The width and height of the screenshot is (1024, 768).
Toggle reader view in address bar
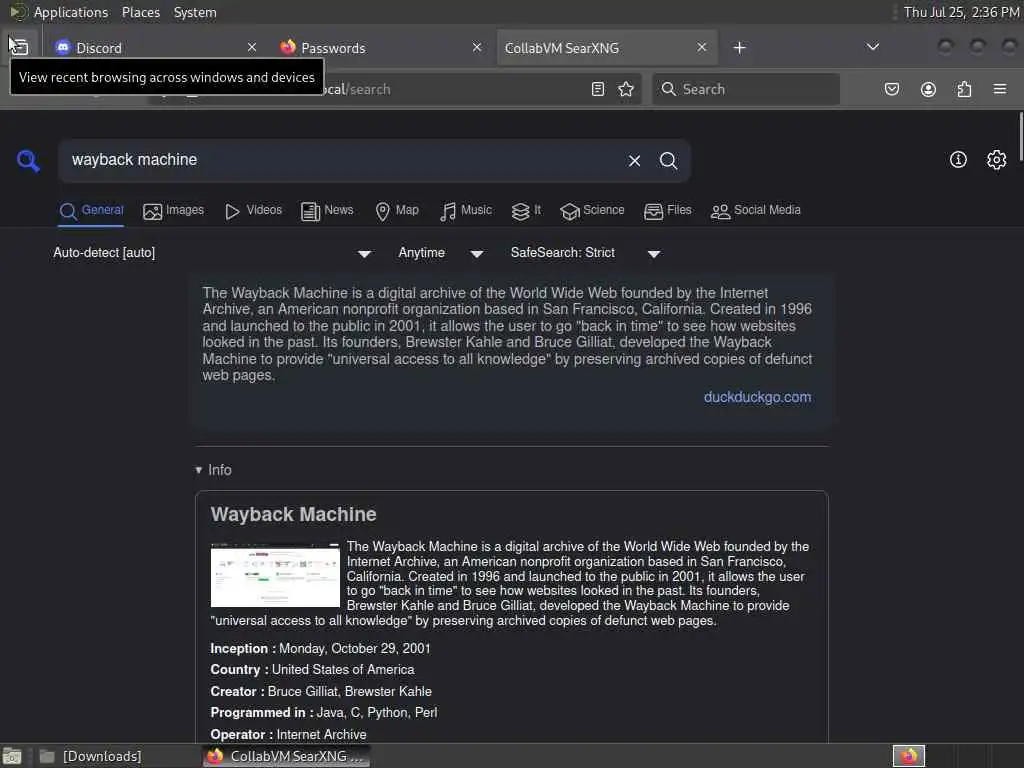coord(598,89)
